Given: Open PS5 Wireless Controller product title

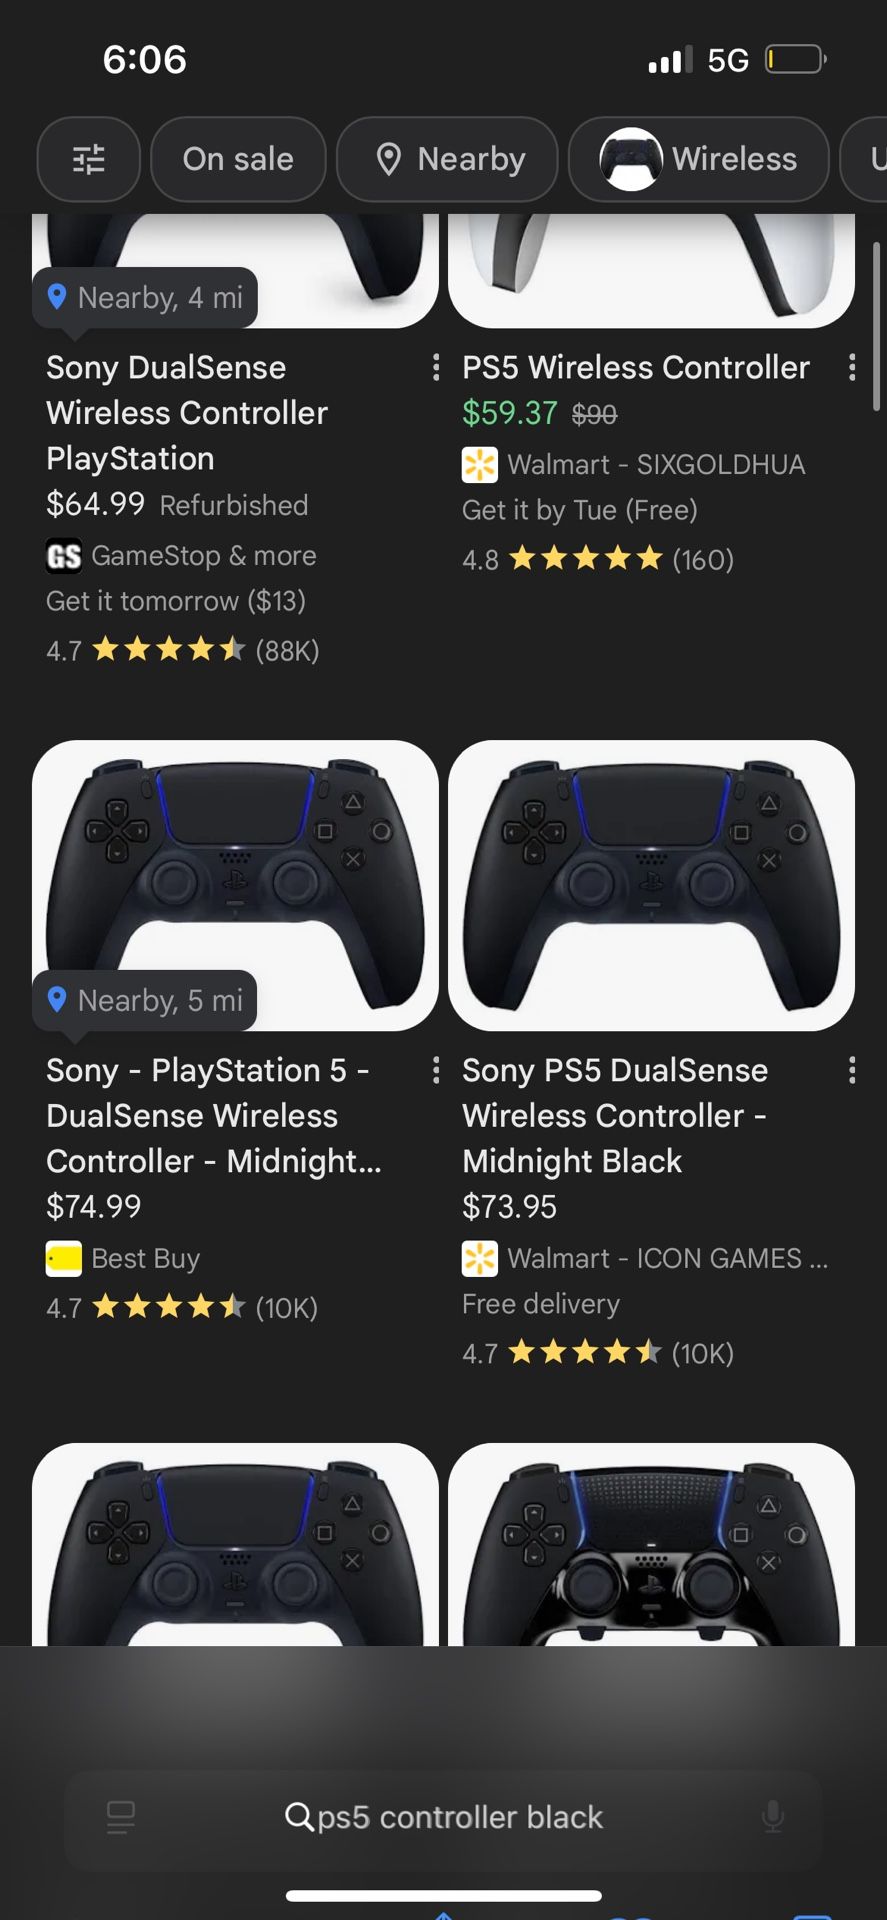Looking at the screenshot, I should tap(635, 368).
